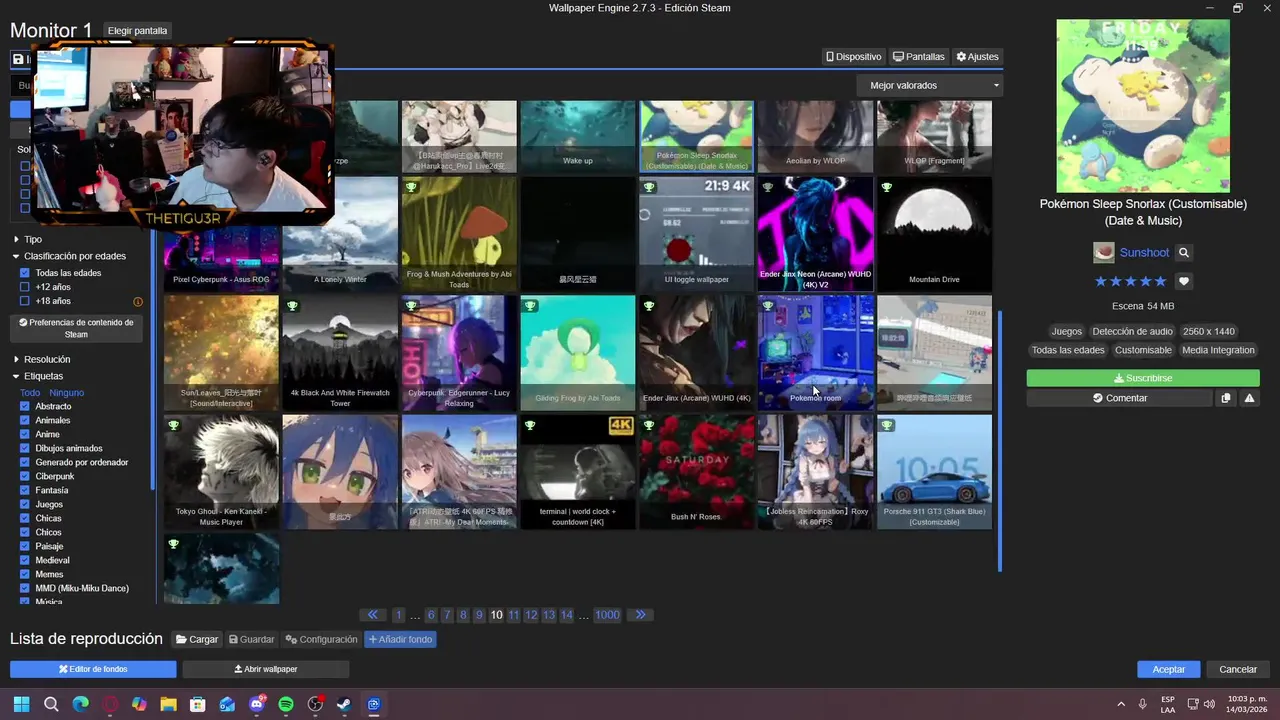Open Editor de fondos
Viewport: 1280px width, 720px height.
[x=93, y=669]
